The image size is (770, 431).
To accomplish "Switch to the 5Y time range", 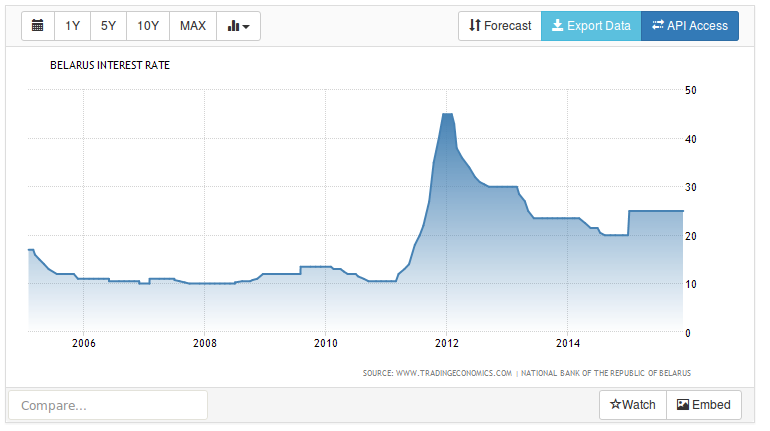I will (109, 26).
